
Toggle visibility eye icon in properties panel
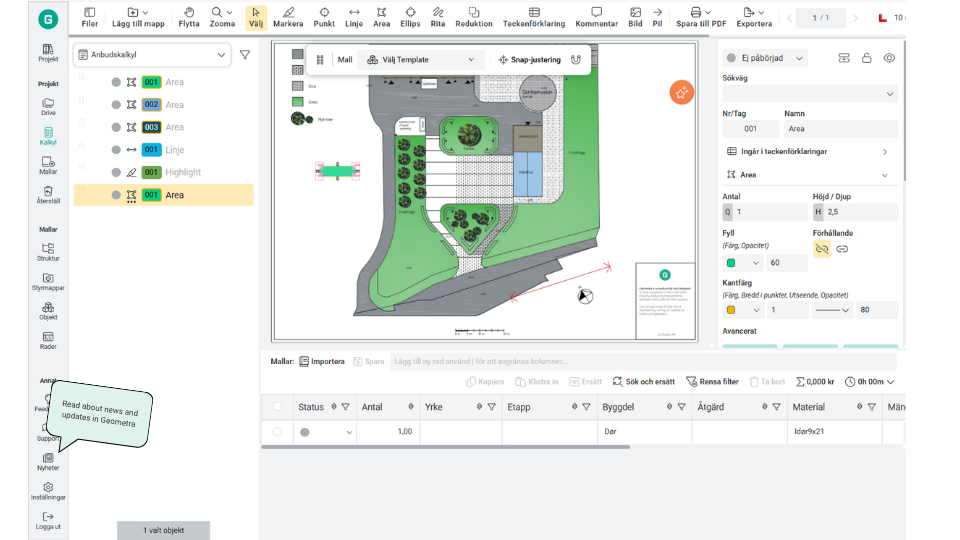pos(889,58)
